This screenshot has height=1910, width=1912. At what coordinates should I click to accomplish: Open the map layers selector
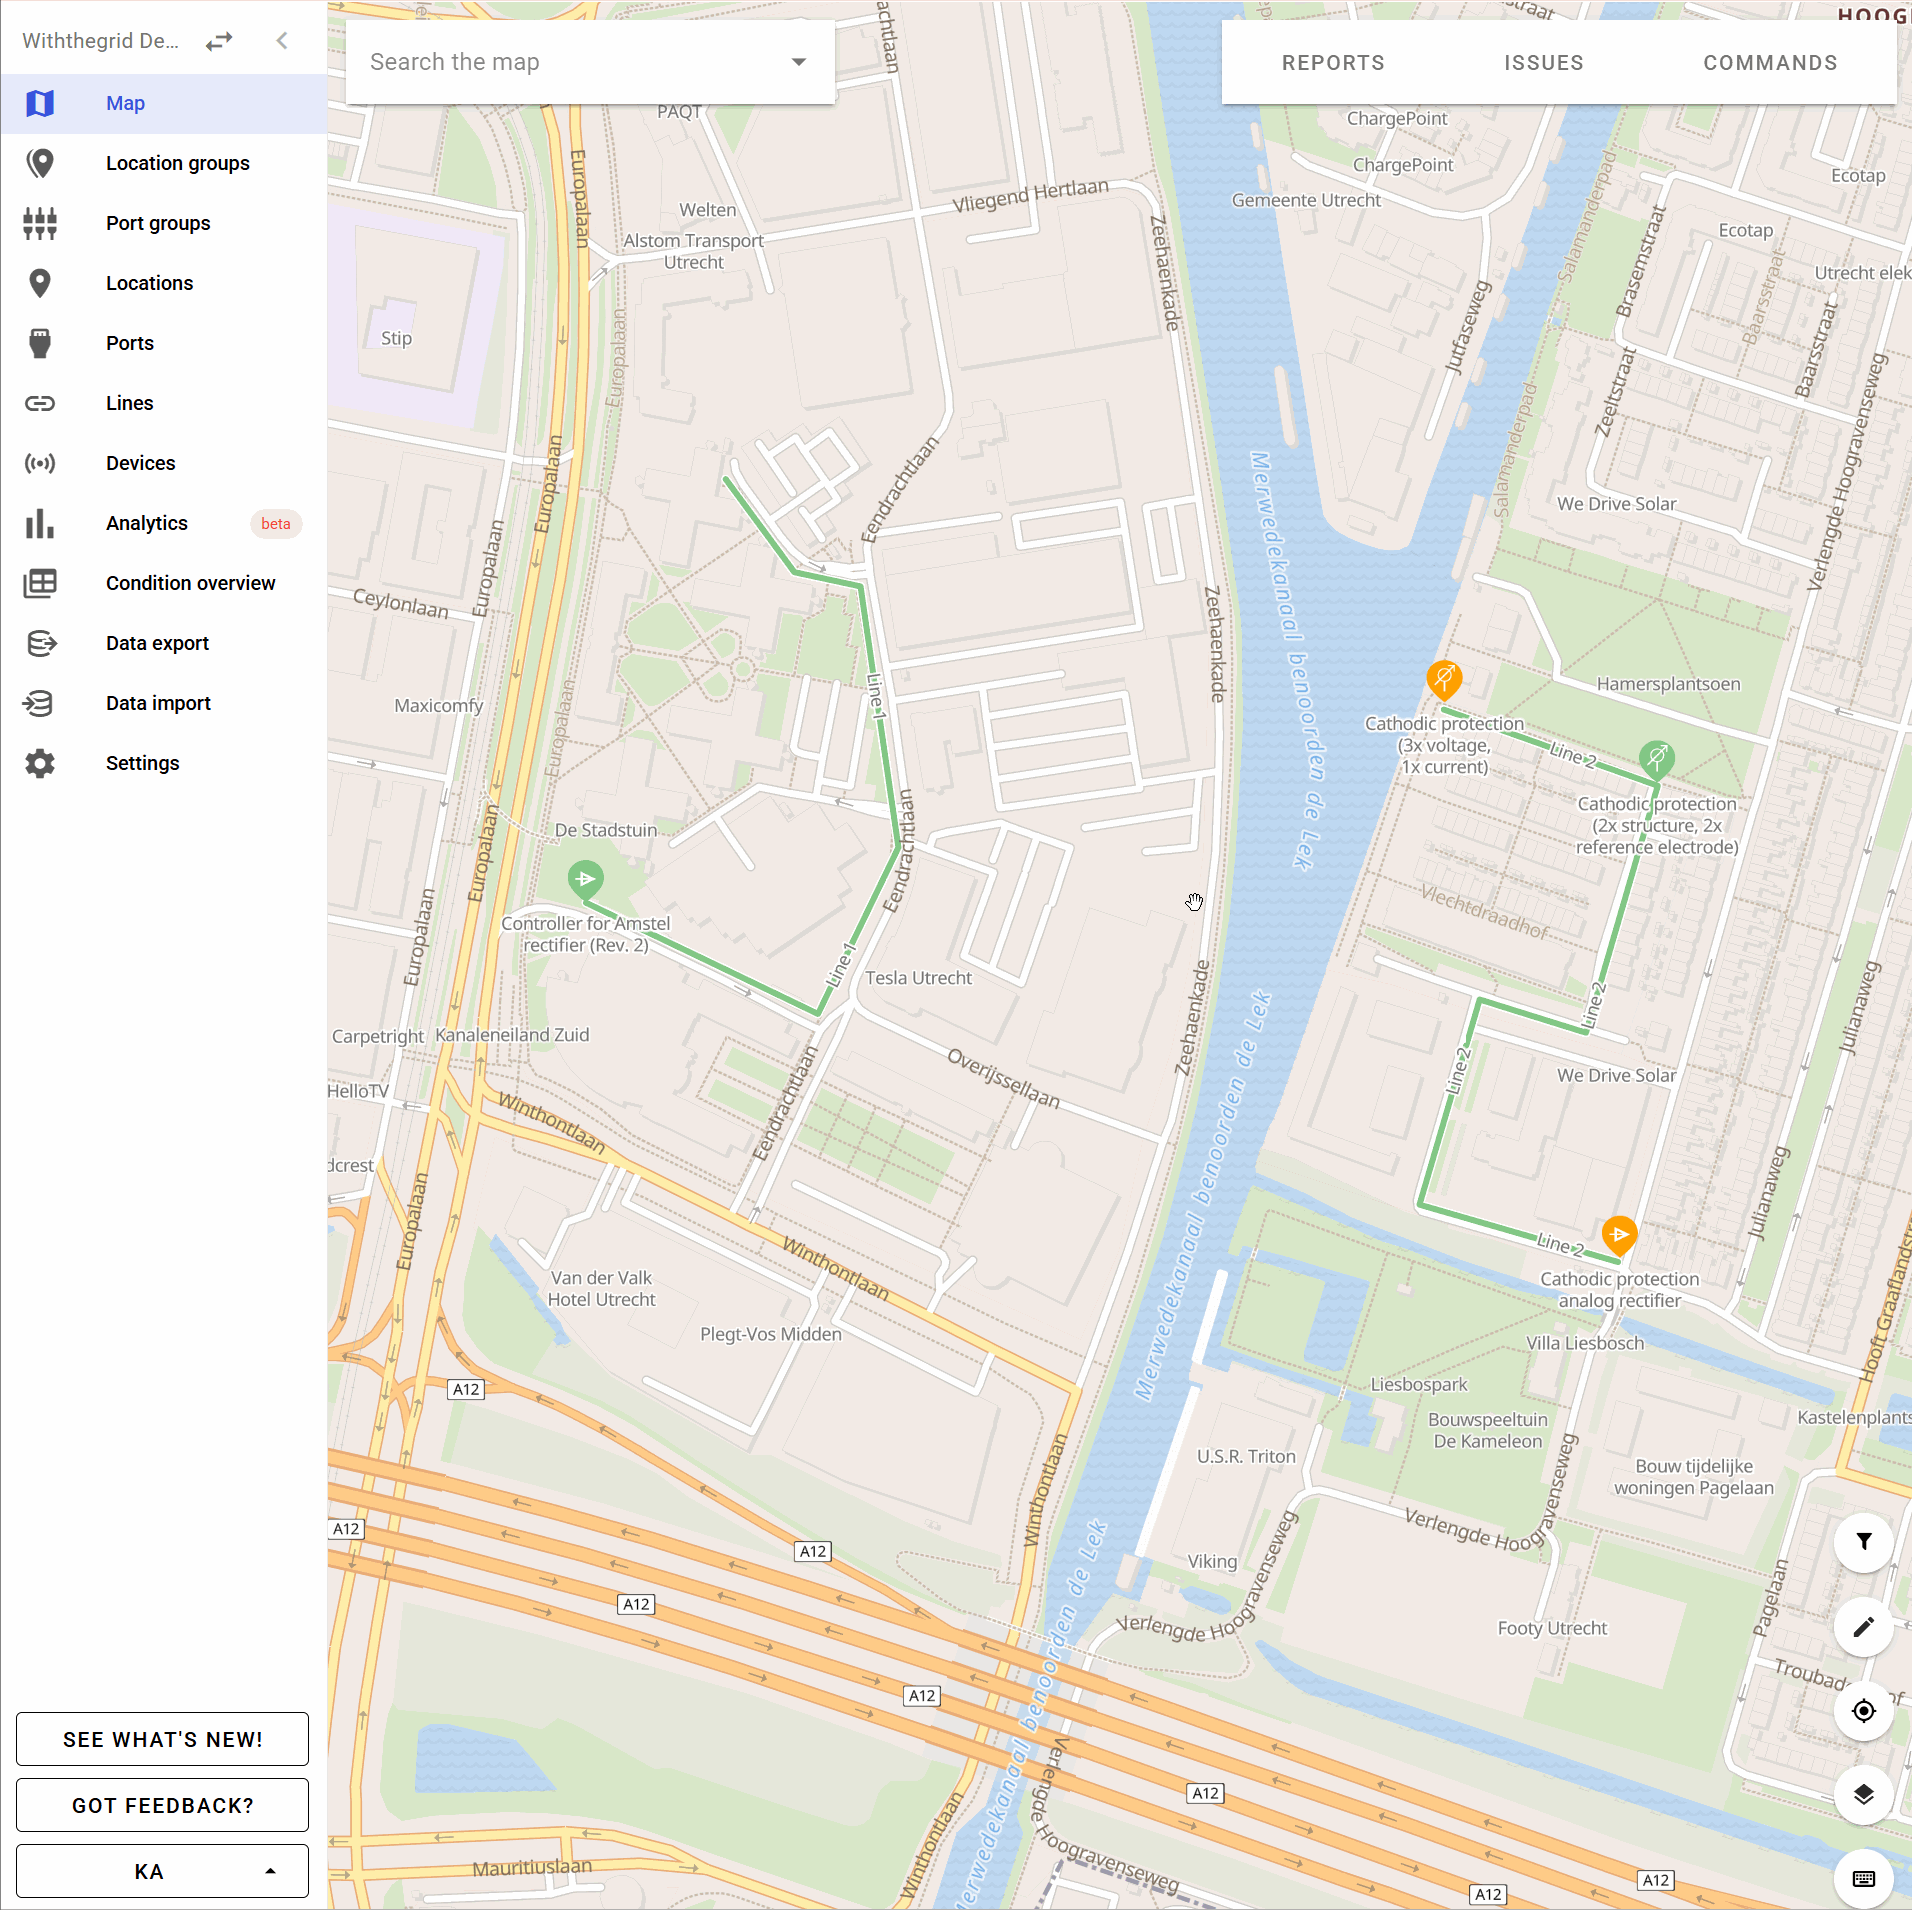click(x=1863, y=1795)
